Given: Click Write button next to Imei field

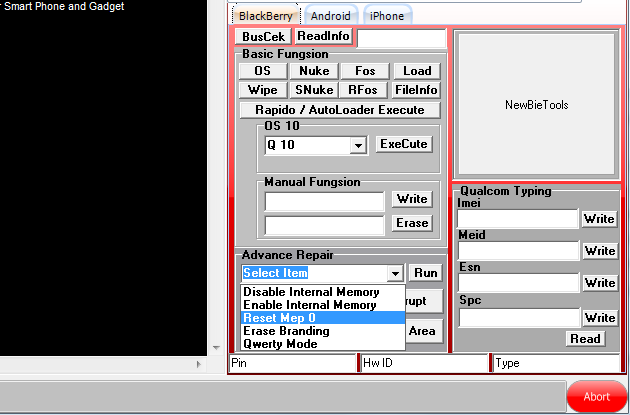Looking at the screenshot, I should coord(599,219).
